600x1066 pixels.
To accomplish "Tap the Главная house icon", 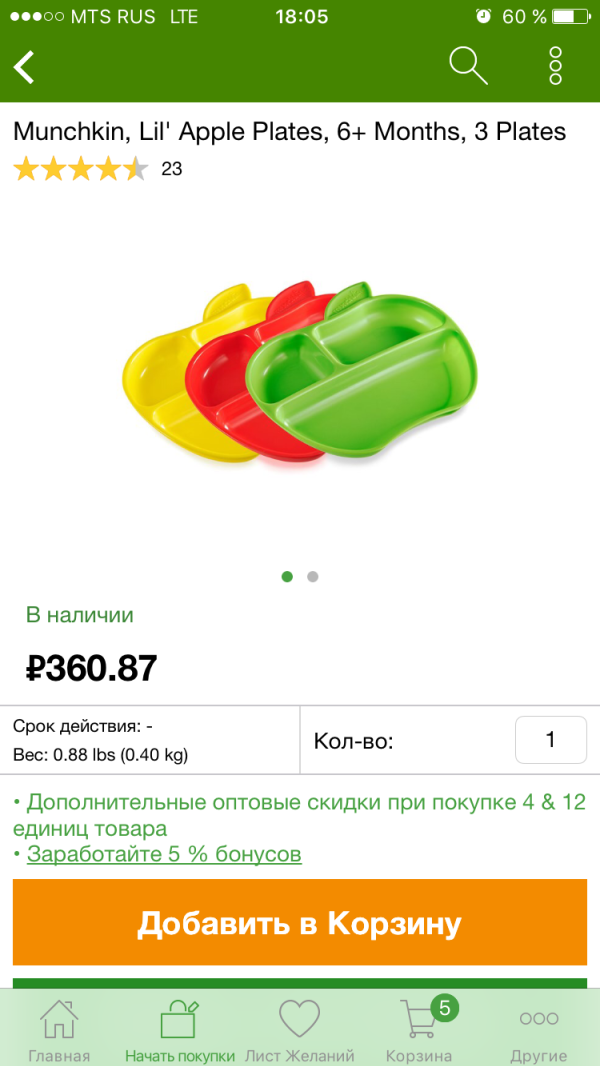I will (58, 1020).
